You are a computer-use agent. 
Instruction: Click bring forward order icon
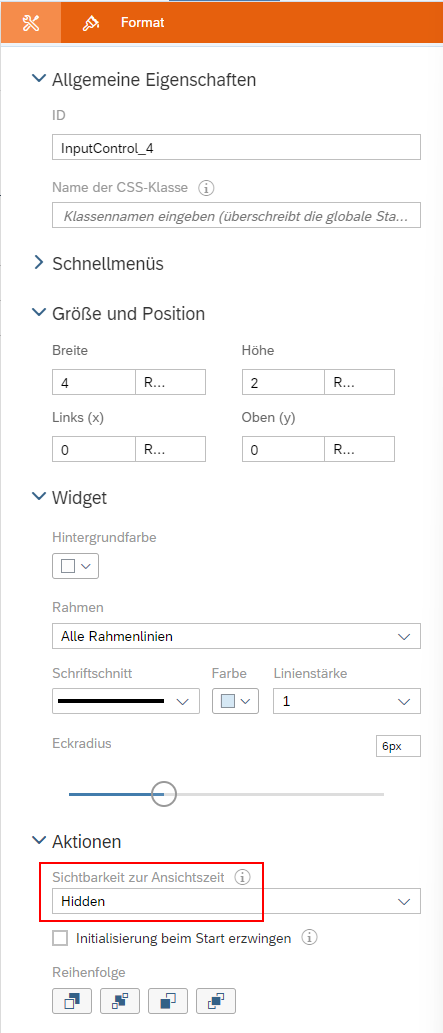click(120, 1001)
